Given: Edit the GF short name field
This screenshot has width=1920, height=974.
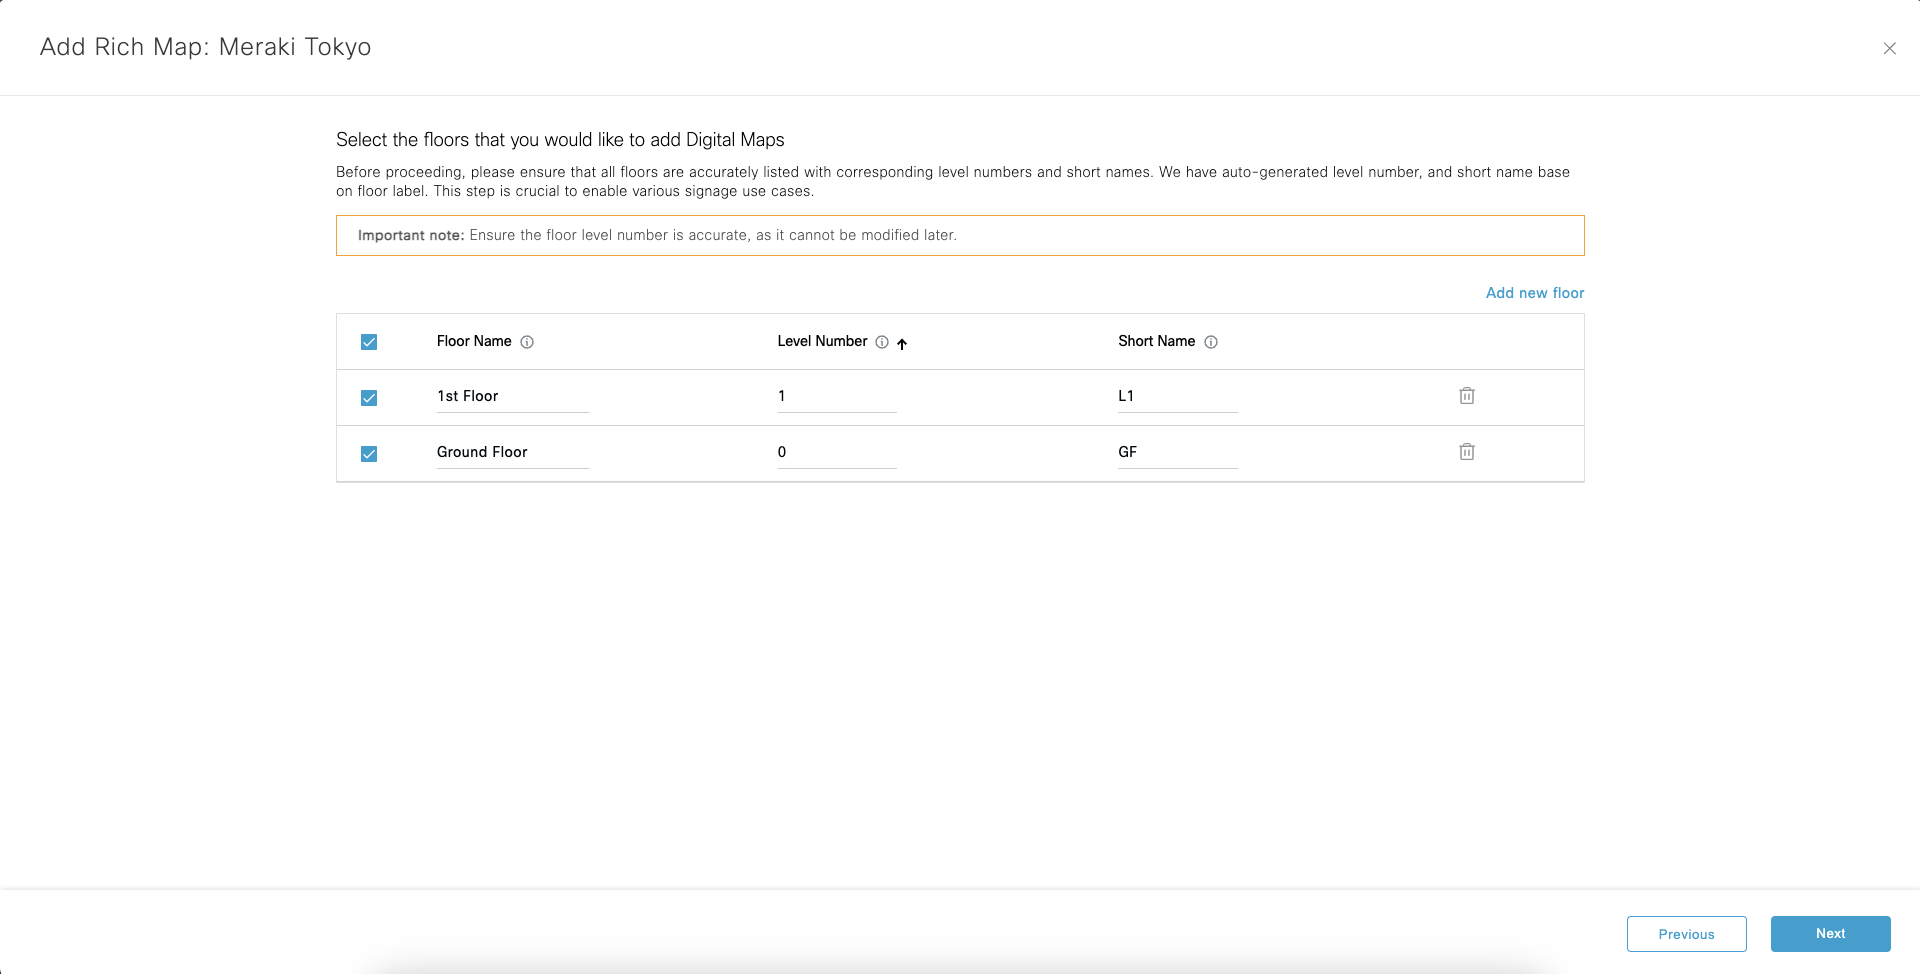Looking at the screenshot, I should tap(1177, 452).
